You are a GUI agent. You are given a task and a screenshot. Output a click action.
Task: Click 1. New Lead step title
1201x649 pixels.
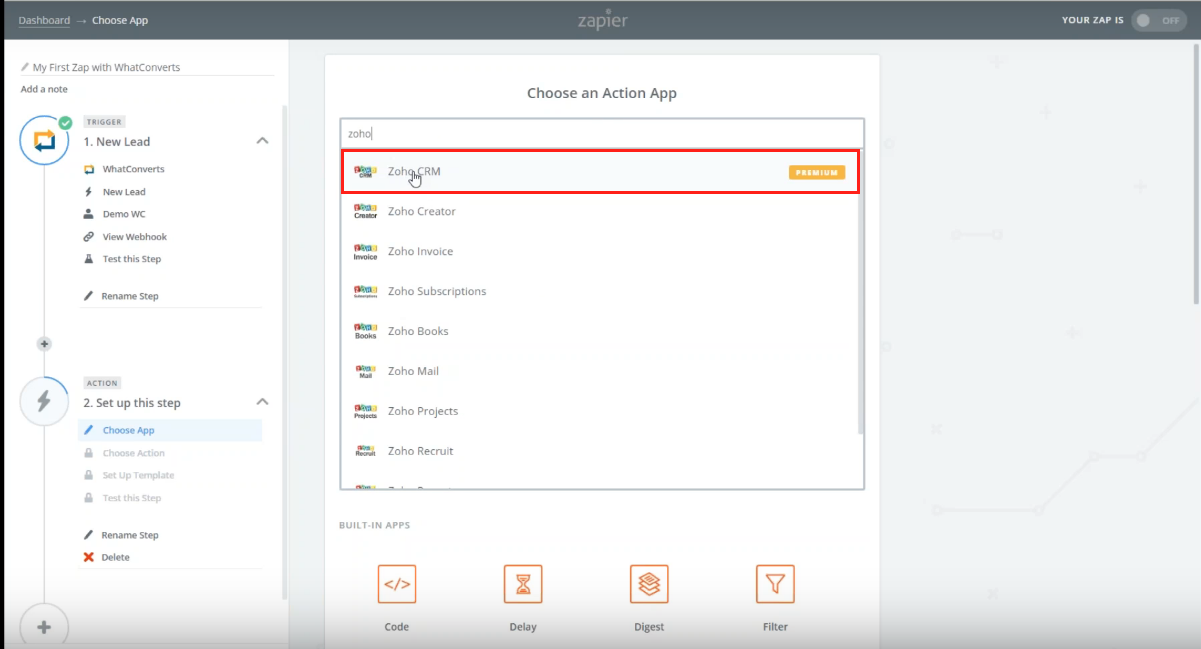(117, 142)
